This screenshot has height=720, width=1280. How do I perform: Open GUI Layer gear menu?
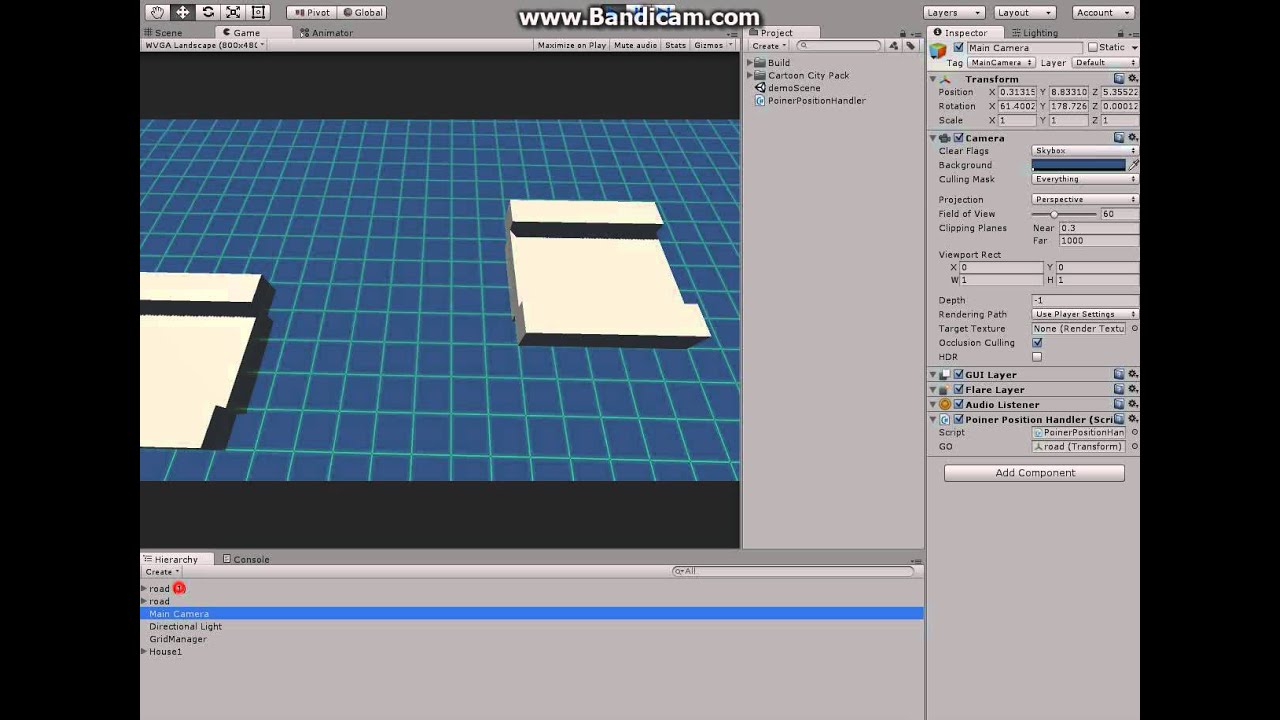(x=1132, y=374)
